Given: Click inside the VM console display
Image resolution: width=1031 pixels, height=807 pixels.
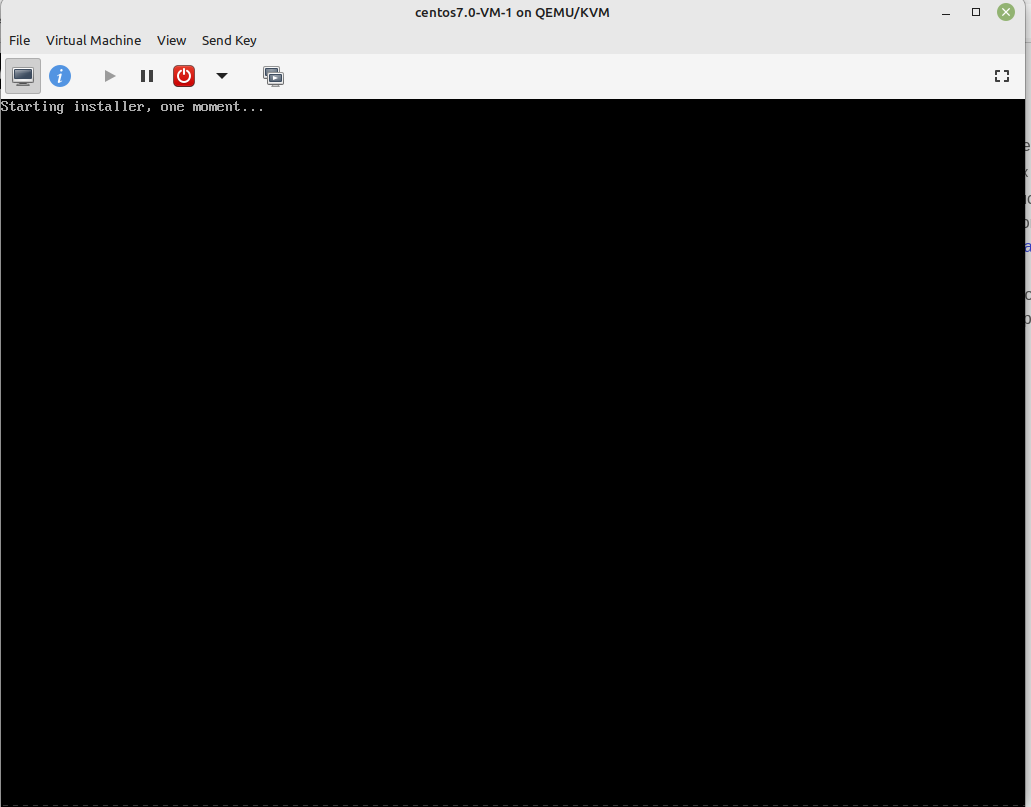Looking at the screenshot, I should pos(512,452).
